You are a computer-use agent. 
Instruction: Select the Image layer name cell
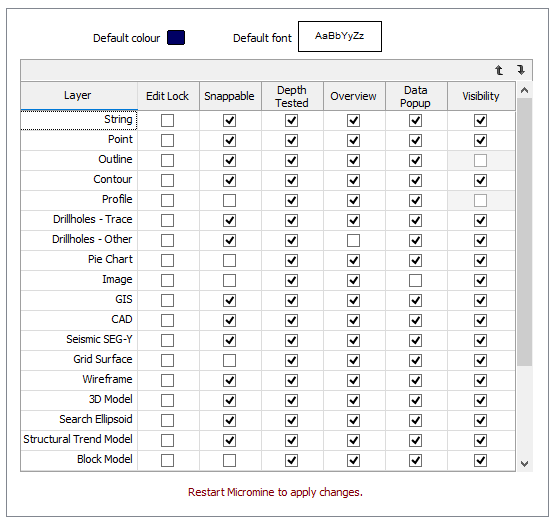pos(79,281)
